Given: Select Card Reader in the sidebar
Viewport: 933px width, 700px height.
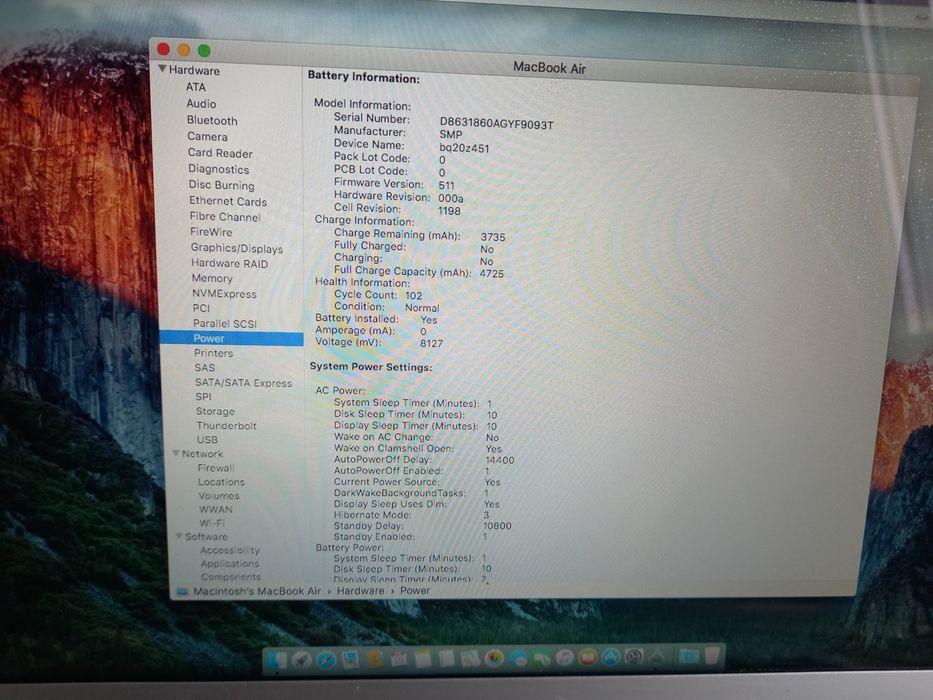Looking at the screenshot, I should pyautogui.click(x=220, y=153).
